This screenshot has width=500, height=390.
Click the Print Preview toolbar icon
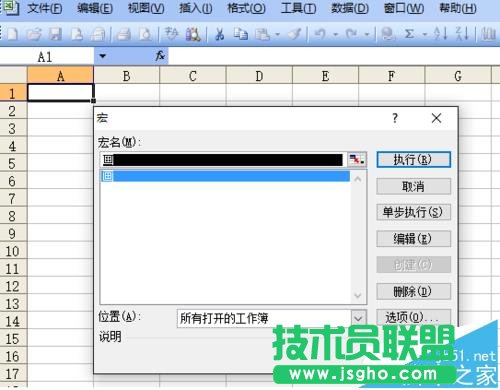click(x=145, y=34)
